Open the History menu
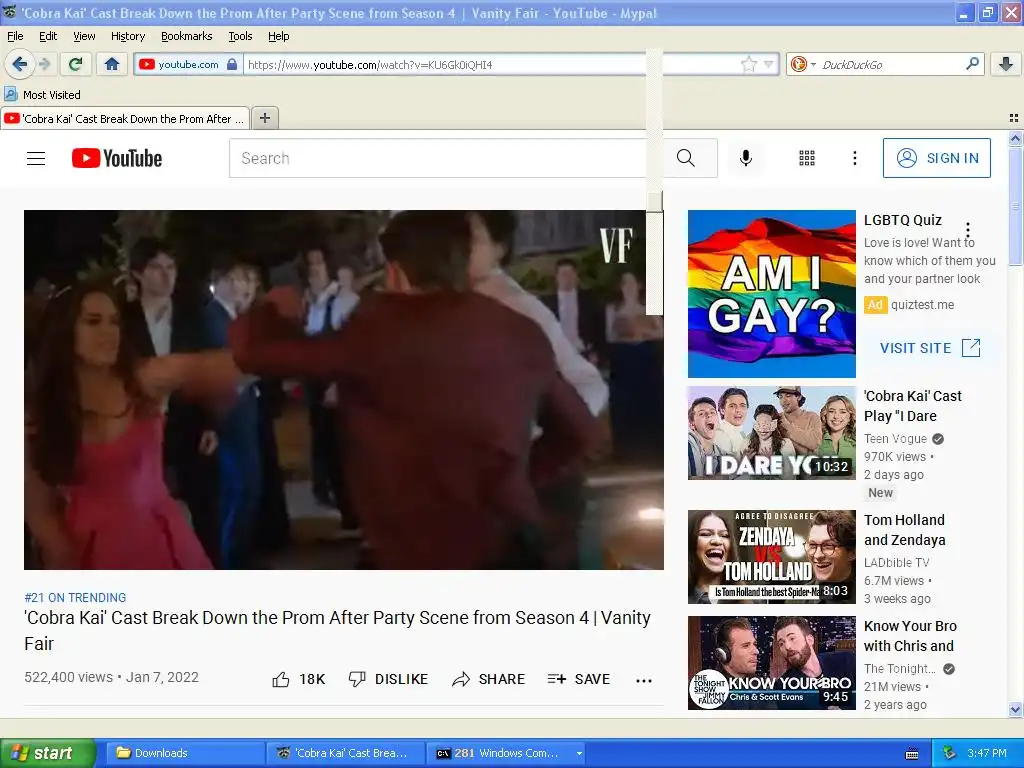Image resolution: width=1024 pixels, height=768 pixels. (127, 36)
